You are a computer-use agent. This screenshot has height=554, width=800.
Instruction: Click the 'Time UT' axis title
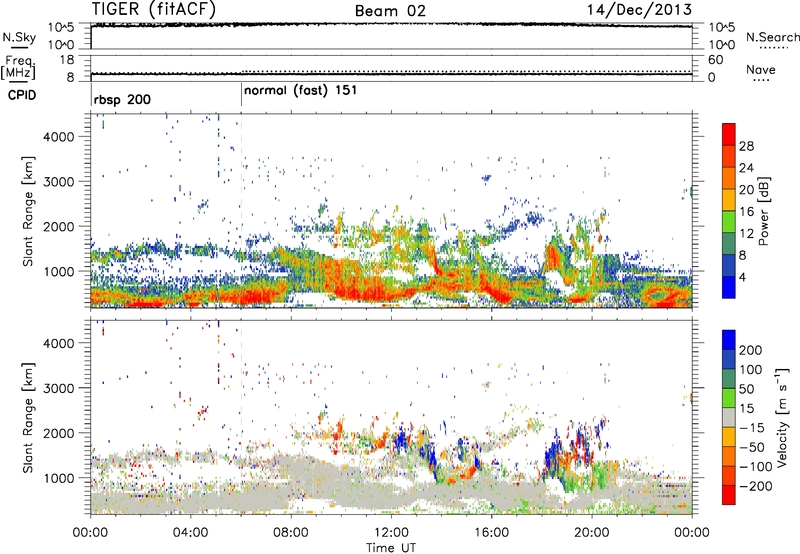(391, 548)
